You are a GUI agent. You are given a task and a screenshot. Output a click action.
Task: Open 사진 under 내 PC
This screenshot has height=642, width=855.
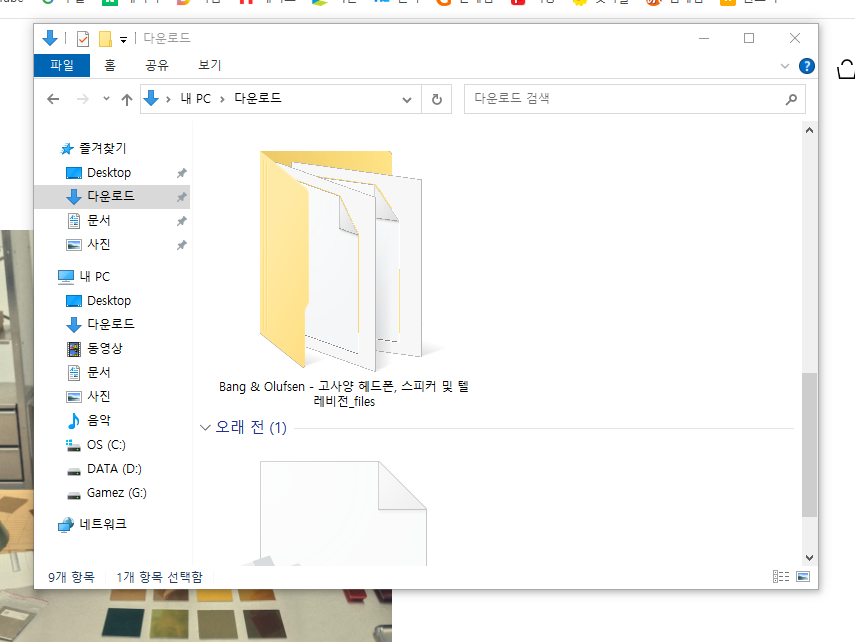point(99,396)
